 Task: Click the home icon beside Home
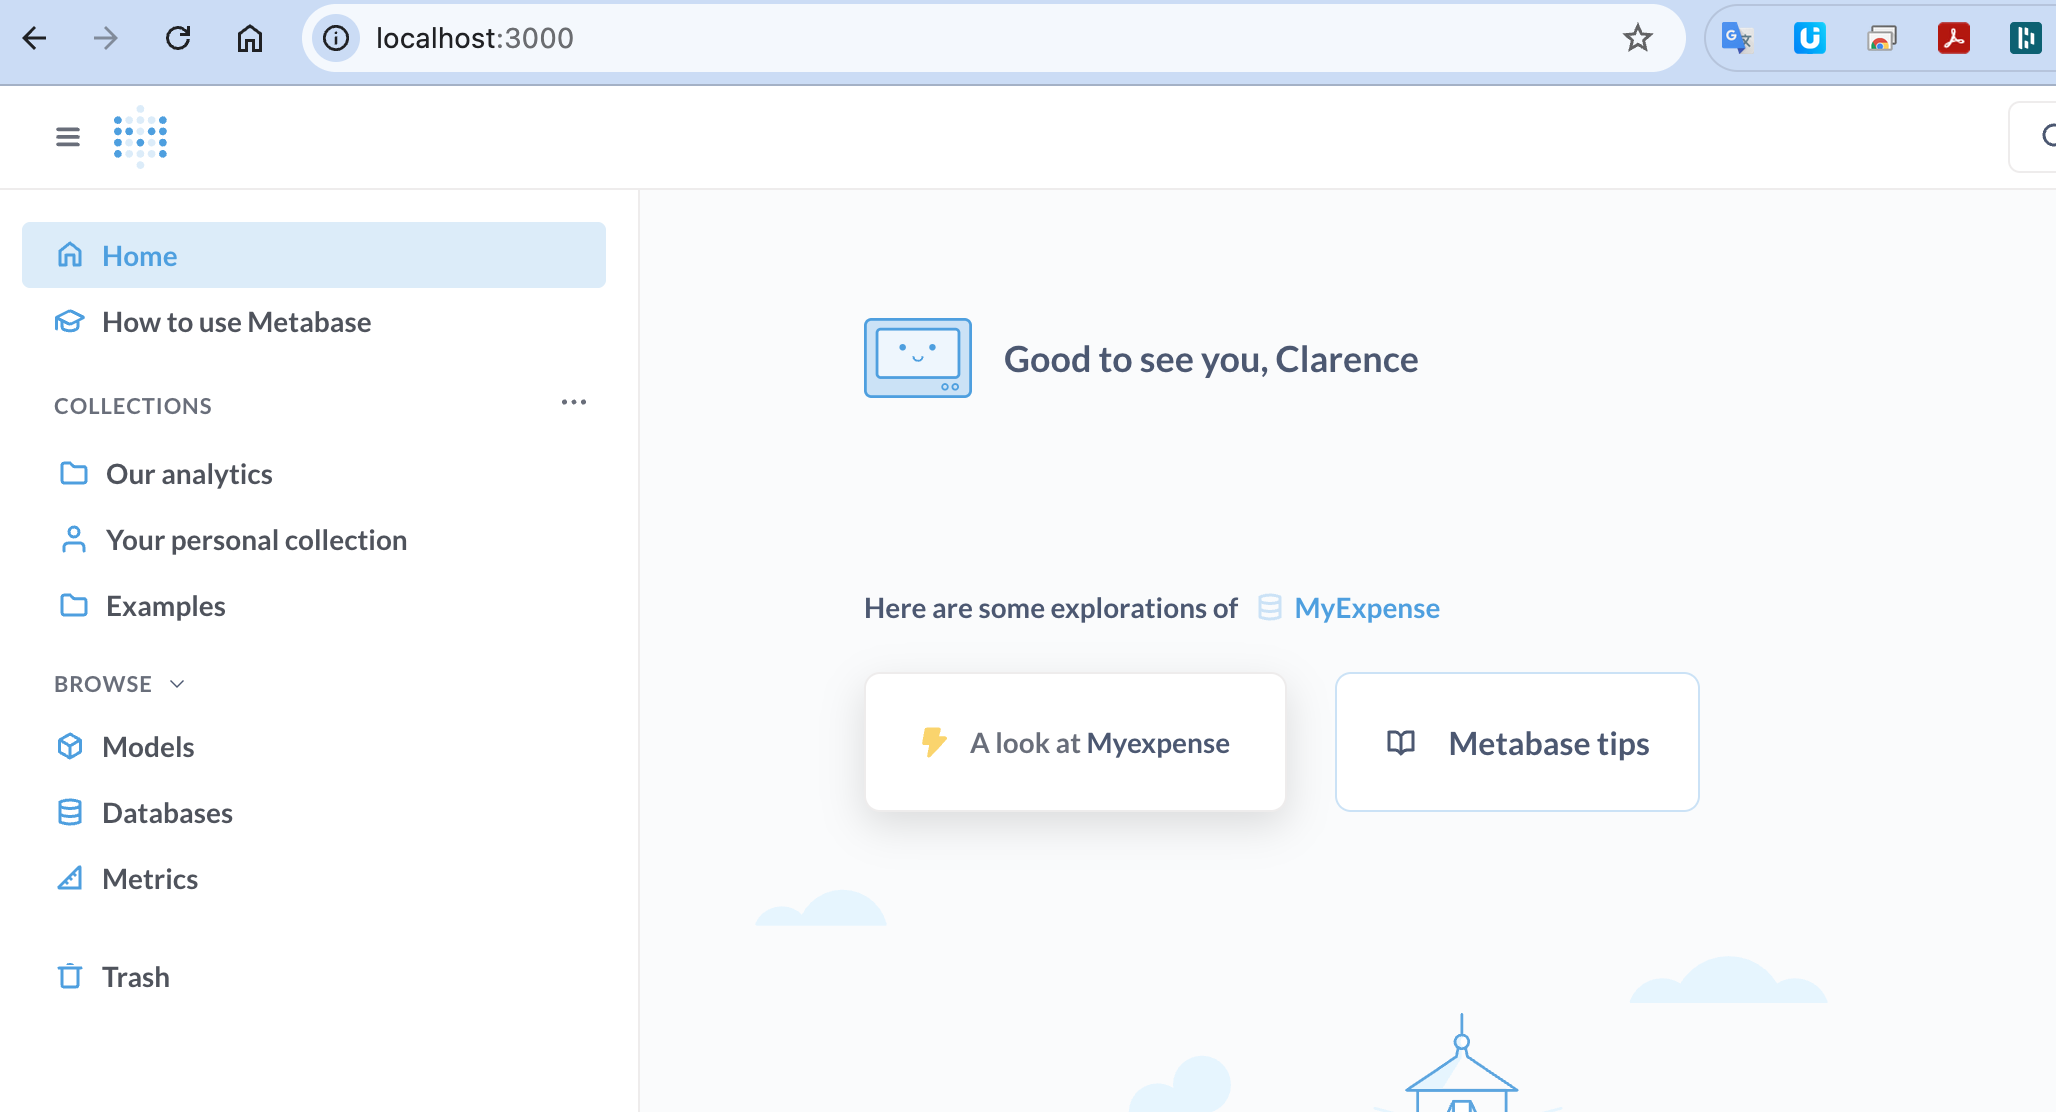point(70,255)
